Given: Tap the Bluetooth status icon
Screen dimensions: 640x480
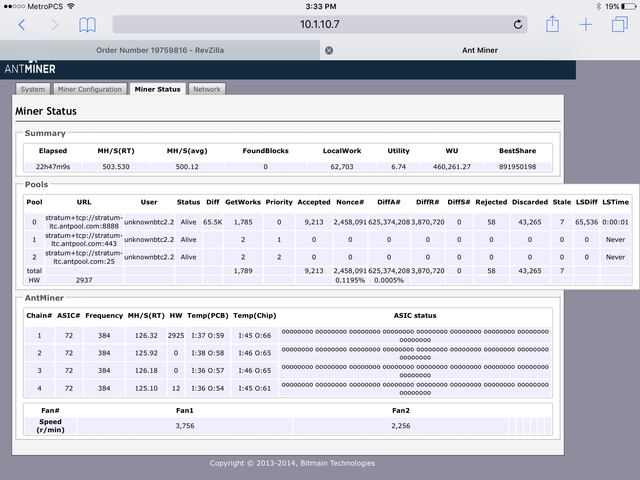Looking at the screenshot, I should [598, 7].
